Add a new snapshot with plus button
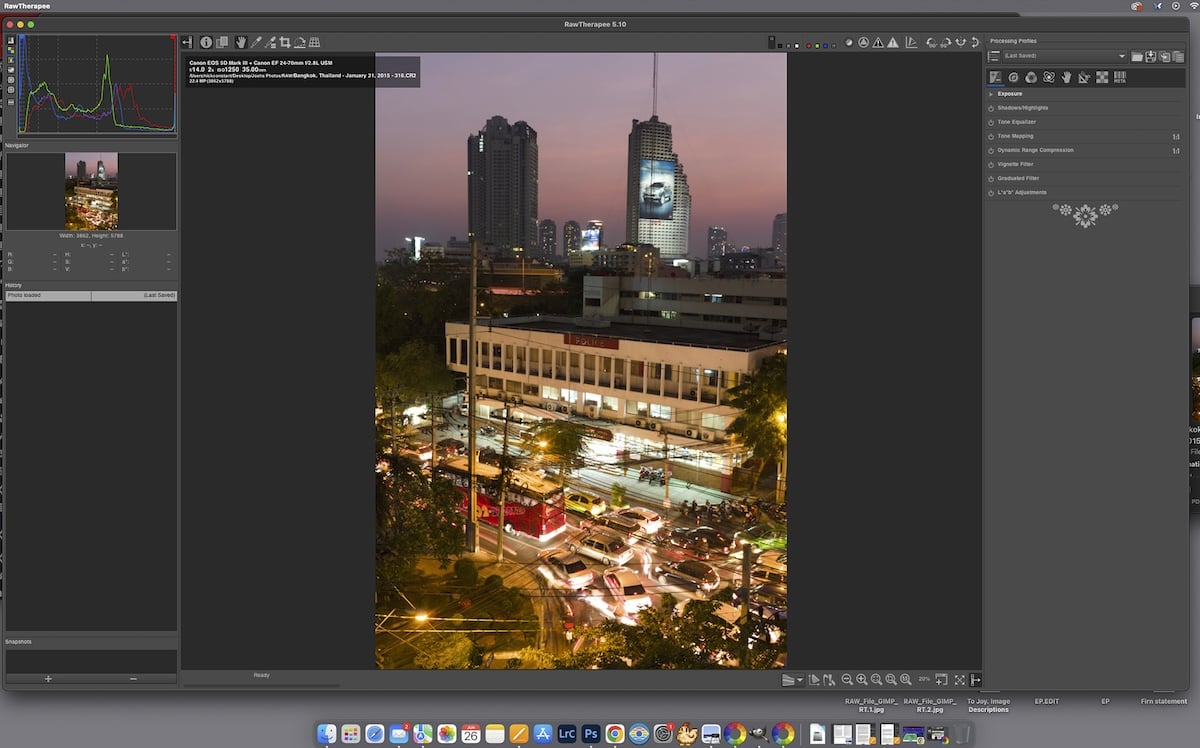 point(48,679)
